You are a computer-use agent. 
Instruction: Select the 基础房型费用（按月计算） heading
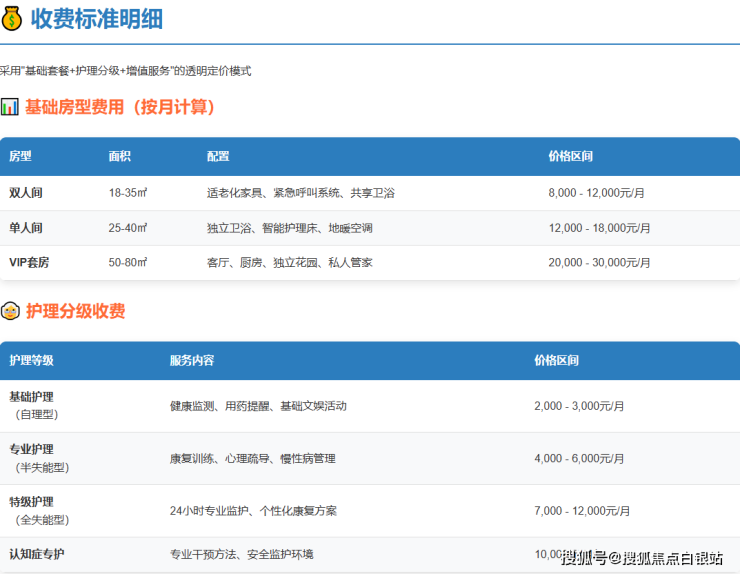[120, 106]
